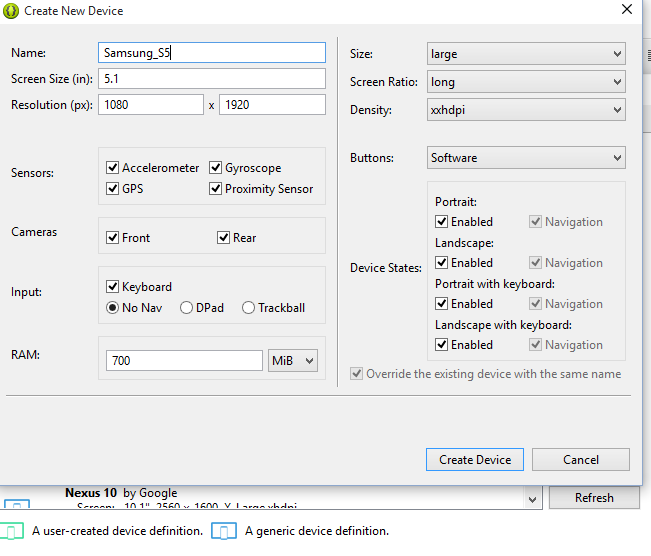The width and height of the screenshot is (651, 556).
Task: Click Landscape with keyboard Navigation checkbox
Action: click(536, 345)
